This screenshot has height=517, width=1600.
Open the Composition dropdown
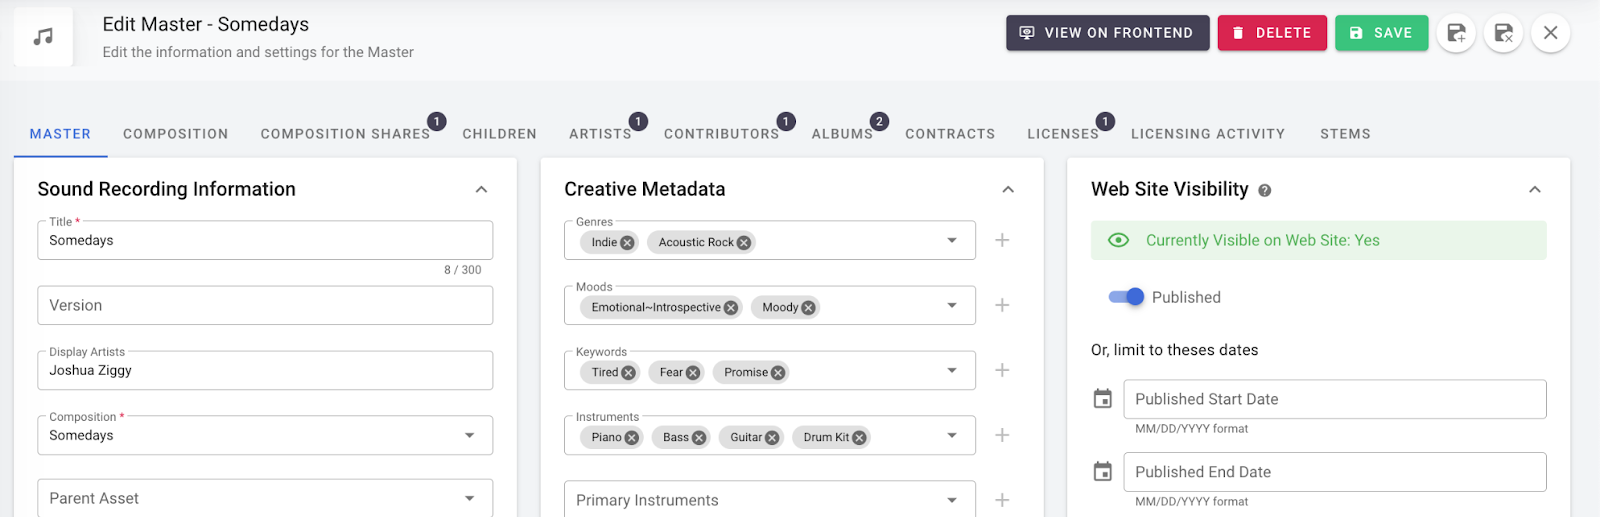tap(469, 435)
